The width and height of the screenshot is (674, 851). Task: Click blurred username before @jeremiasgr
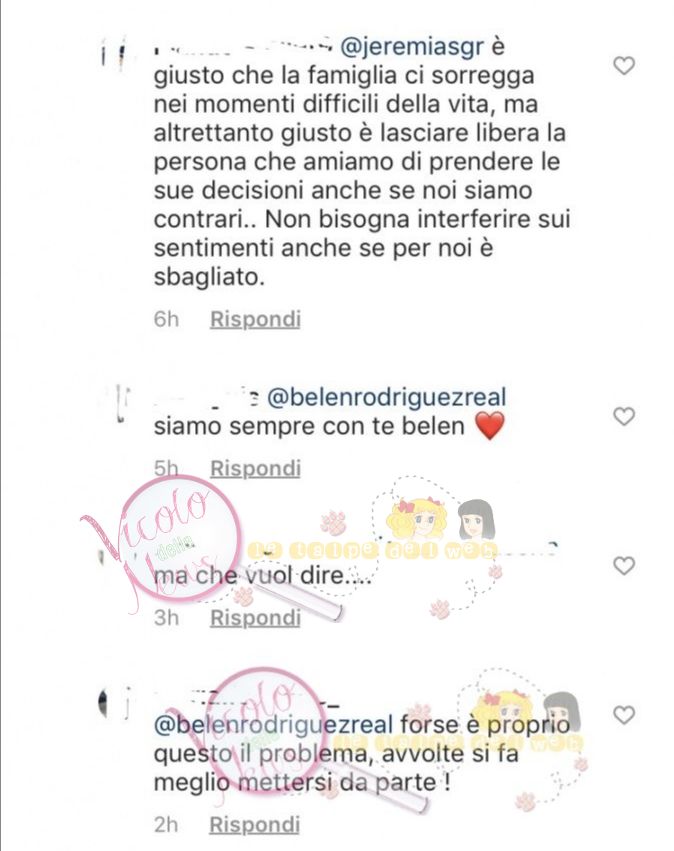(x=243, y=48)
